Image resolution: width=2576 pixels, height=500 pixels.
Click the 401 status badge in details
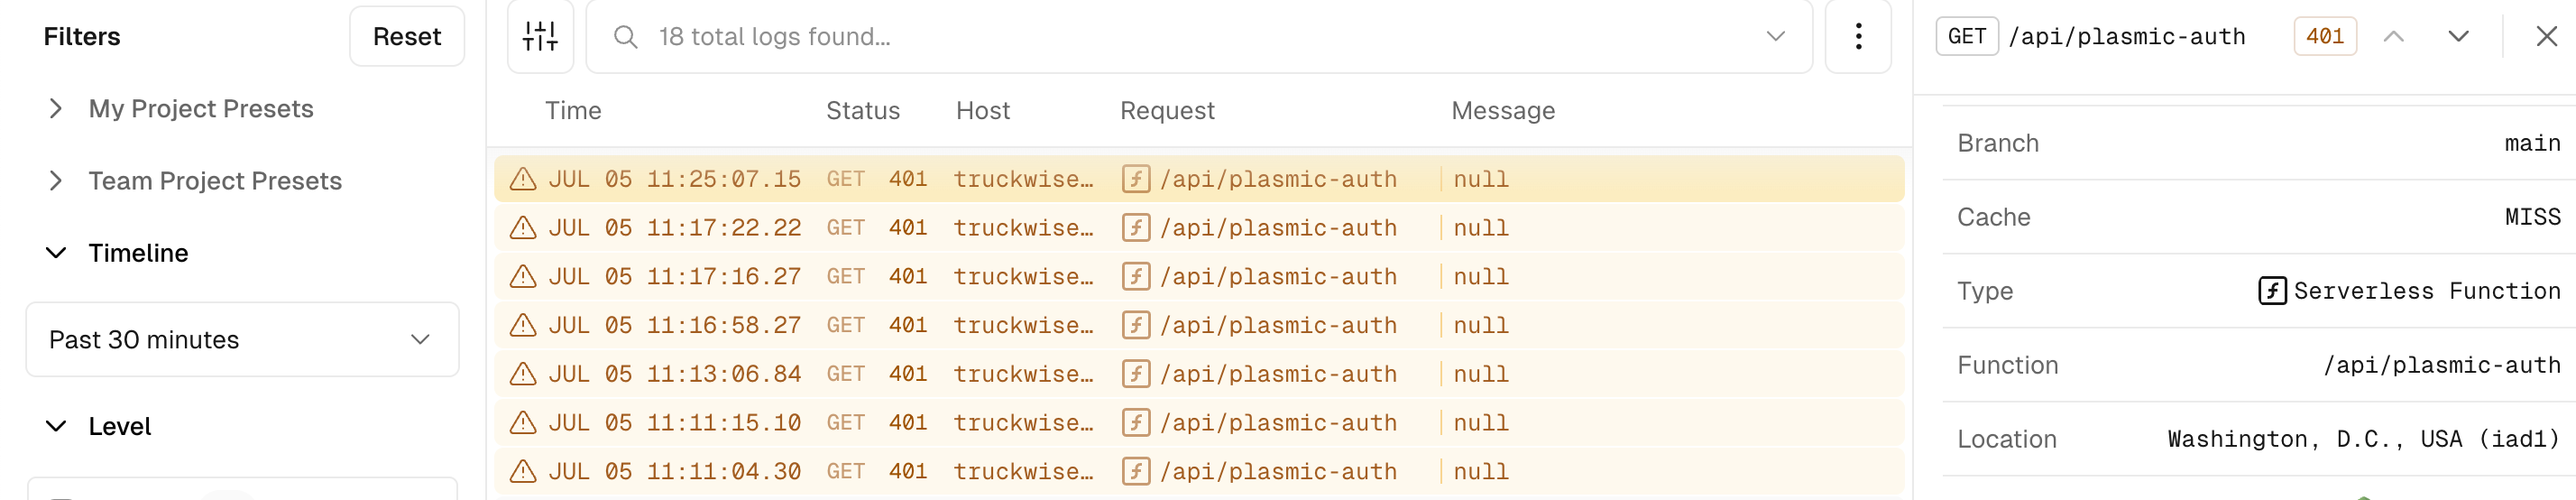pos(2324,37)
